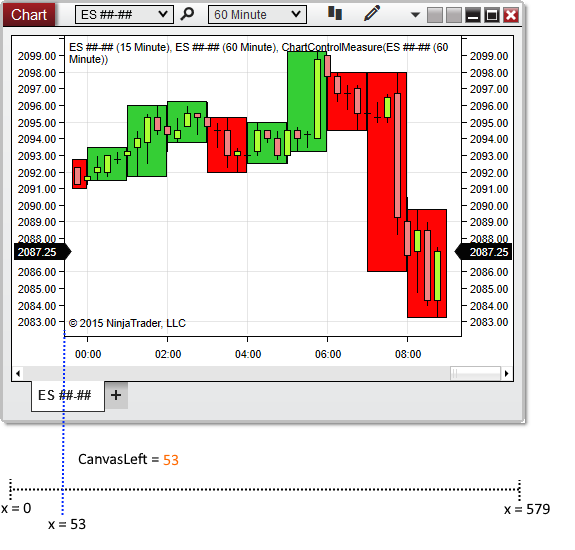Select the ES ##-## chart tab
The image size is (575, 550).
coord(68,396)
